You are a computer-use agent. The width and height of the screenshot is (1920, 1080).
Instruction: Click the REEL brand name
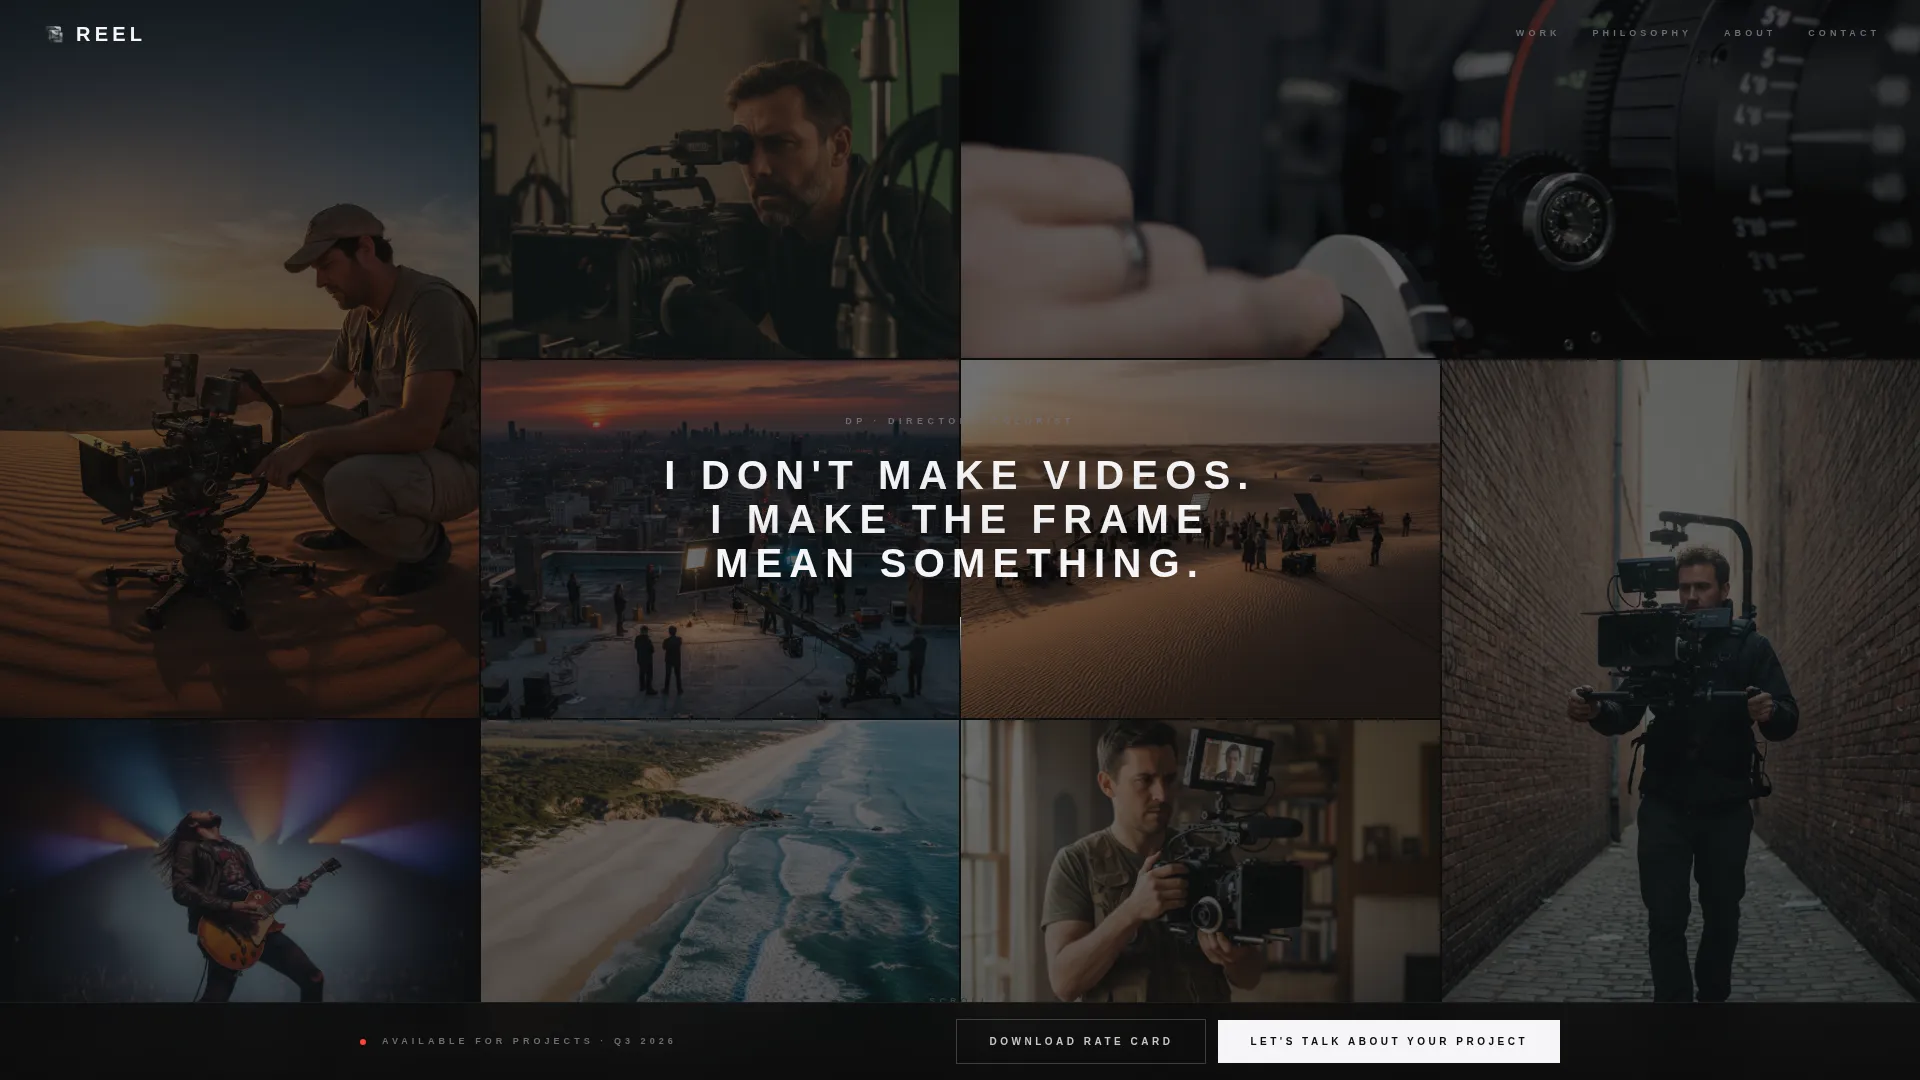click(x=110, y=35)
